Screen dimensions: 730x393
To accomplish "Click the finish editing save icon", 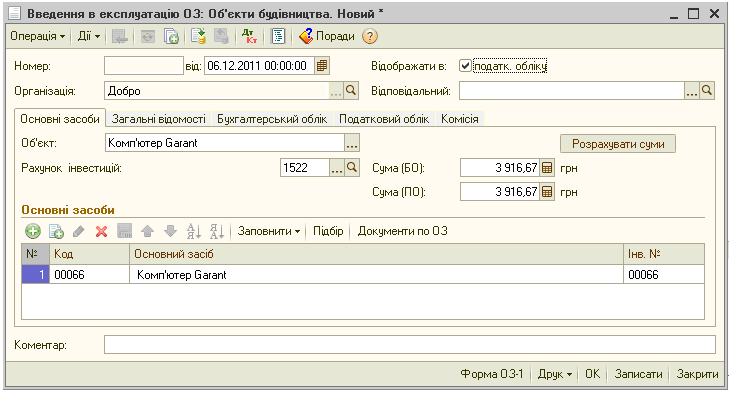I will click(x=124, y=231).
